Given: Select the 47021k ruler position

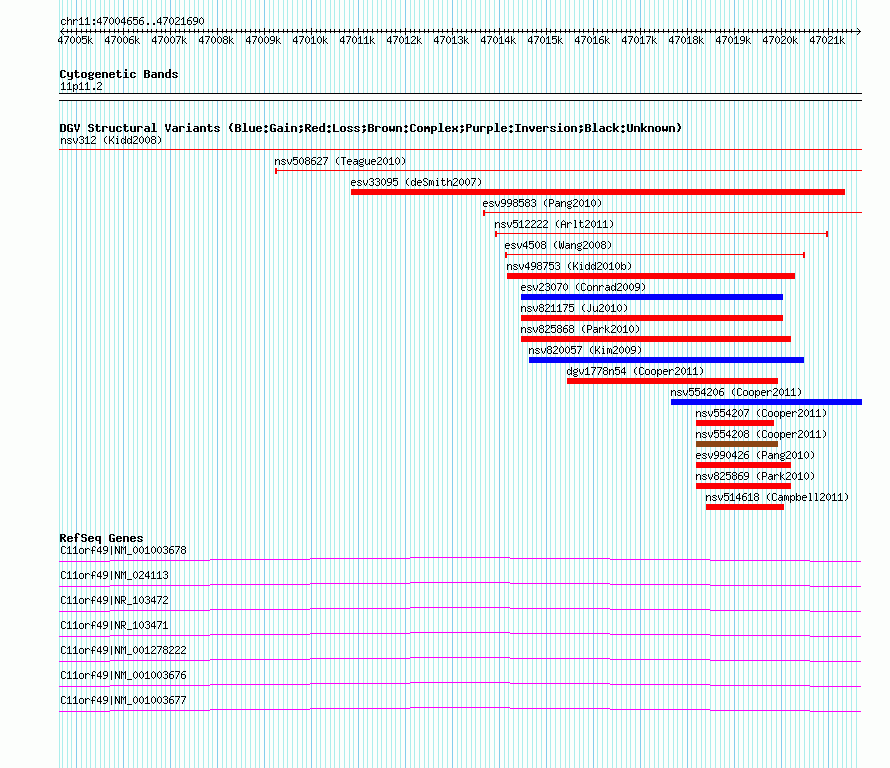Looking at the screenshot, I should tap(827, 40).
